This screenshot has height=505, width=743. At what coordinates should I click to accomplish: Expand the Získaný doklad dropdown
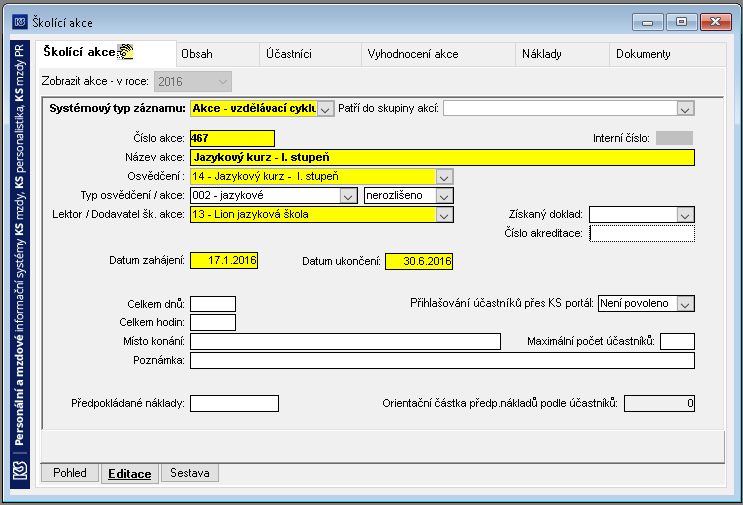point(685,215)
